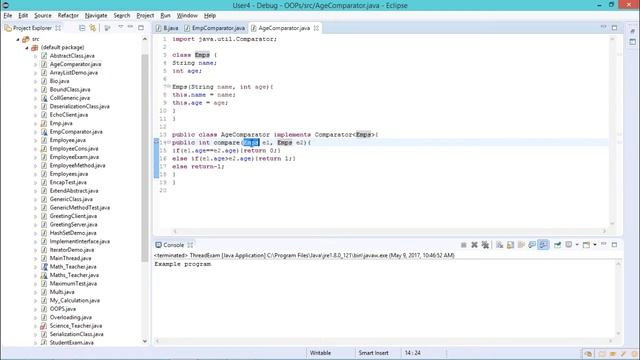The height and width of the screenshot is (360, 640).
Task: Click the Project Explorer scrollbar up arrow
Action: click(x=144, y=39)
